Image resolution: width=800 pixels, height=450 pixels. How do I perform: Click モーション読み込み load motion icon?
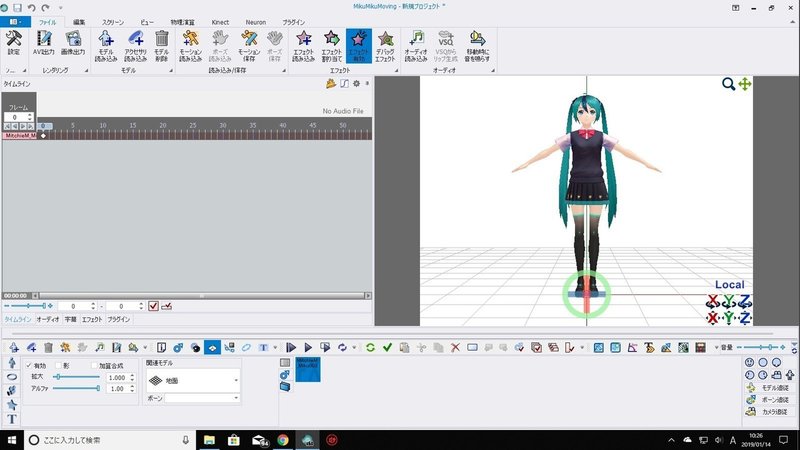point(191,46)
